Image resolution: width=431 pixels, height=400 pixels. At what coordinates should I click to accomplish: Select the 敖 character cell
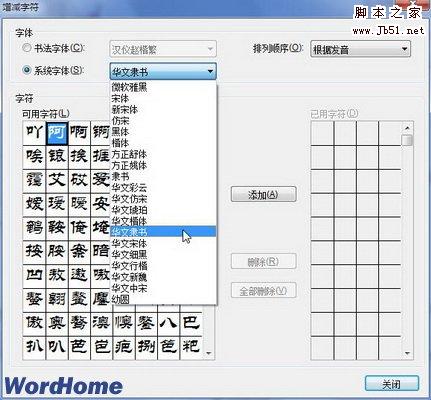(x=57, y=276)
